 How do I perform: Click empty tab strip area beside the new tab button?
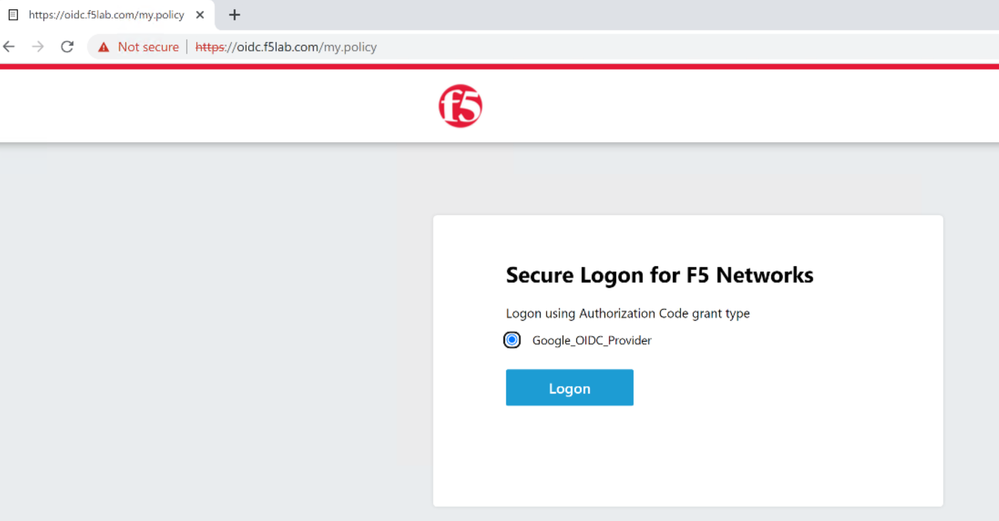(600, 15)
